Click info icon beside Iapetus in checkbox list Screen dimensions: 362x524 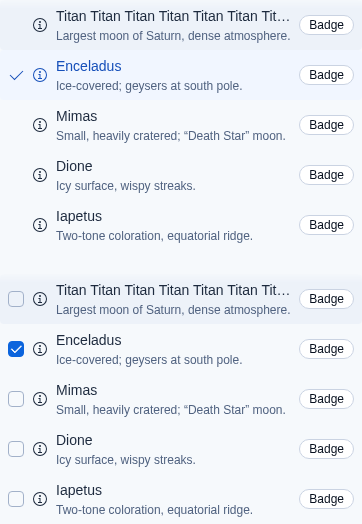40,499
